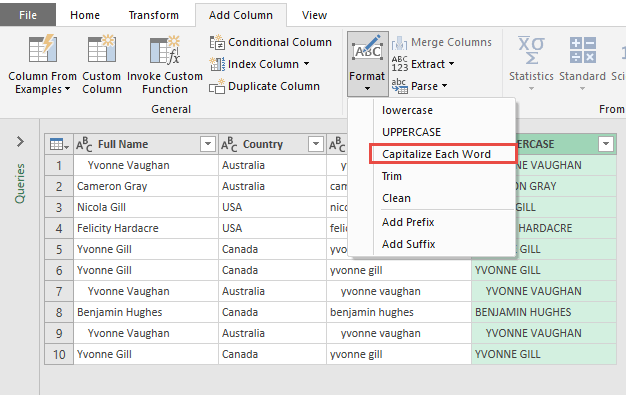Click the BENJAMIN HUGHES uppercase cell
626x395 pixels.
(x=544, y=312)
